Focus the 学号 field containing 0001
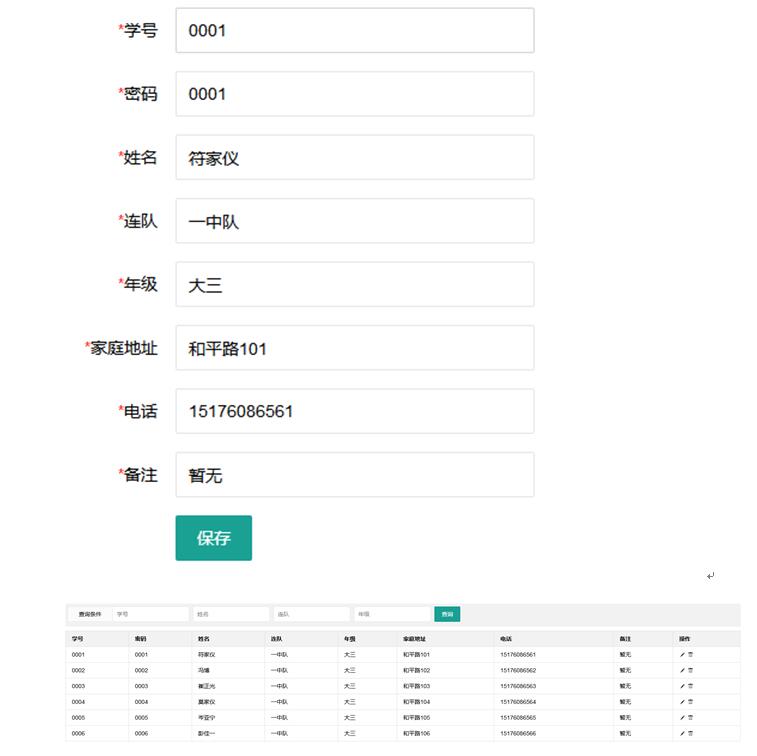 pyautogui.click(x=354, y=31)
